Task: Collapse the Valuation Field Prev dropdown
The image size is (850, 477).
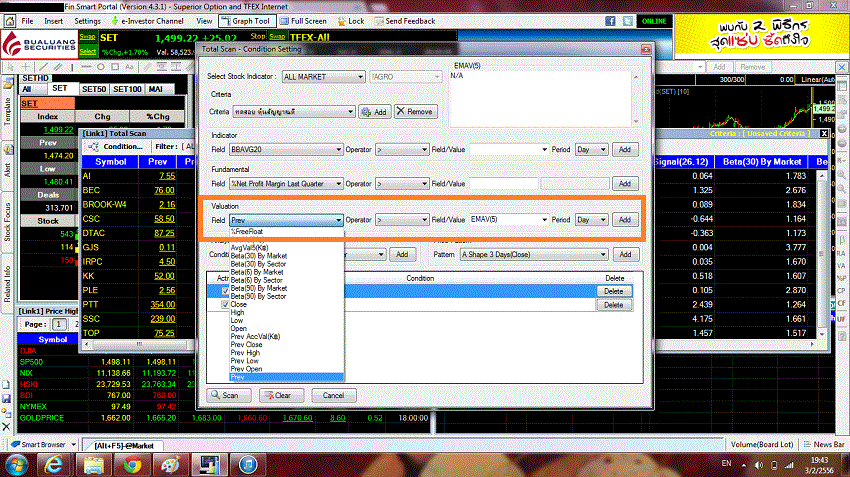Action: (338, 220)
